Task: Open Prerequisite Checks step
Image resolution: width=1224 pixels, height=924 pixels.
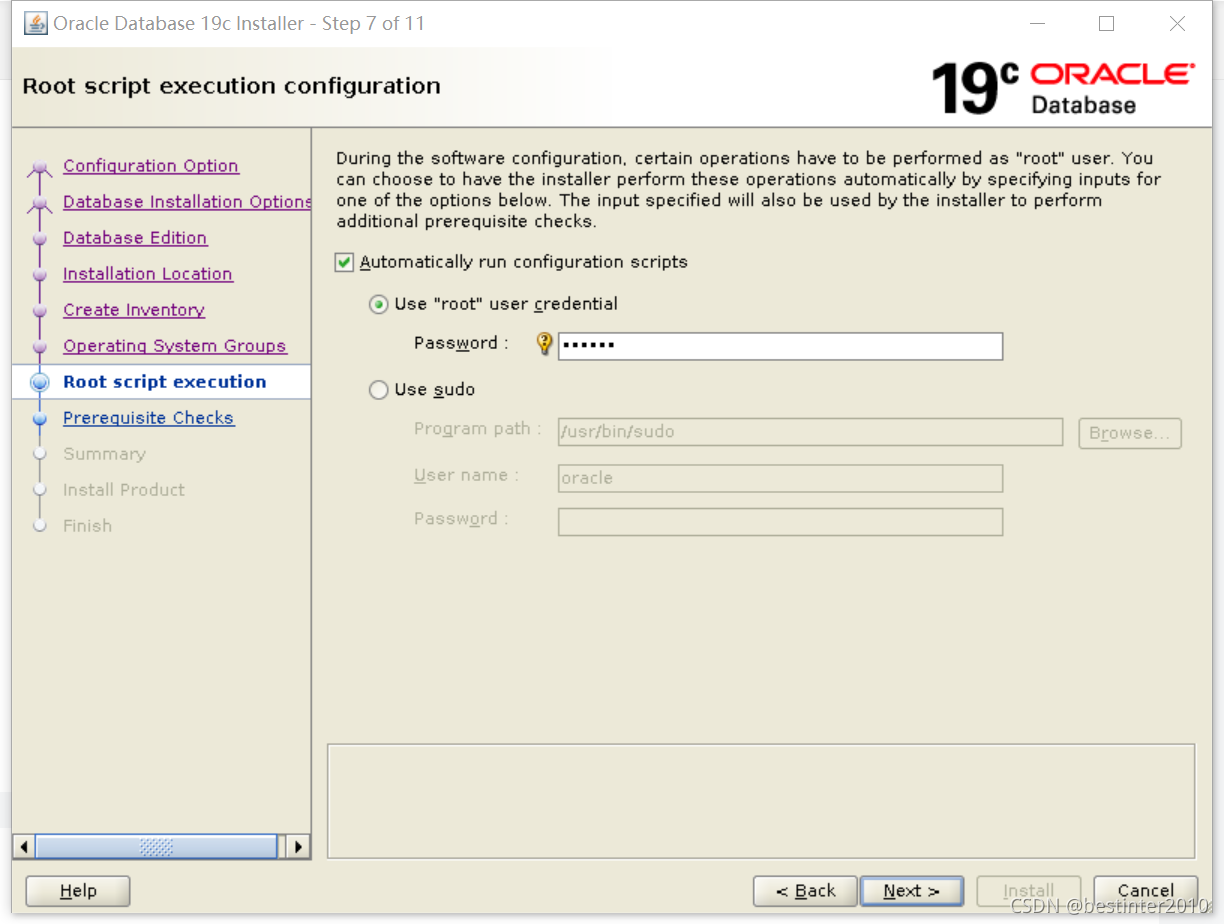Action: coord(148,418)
